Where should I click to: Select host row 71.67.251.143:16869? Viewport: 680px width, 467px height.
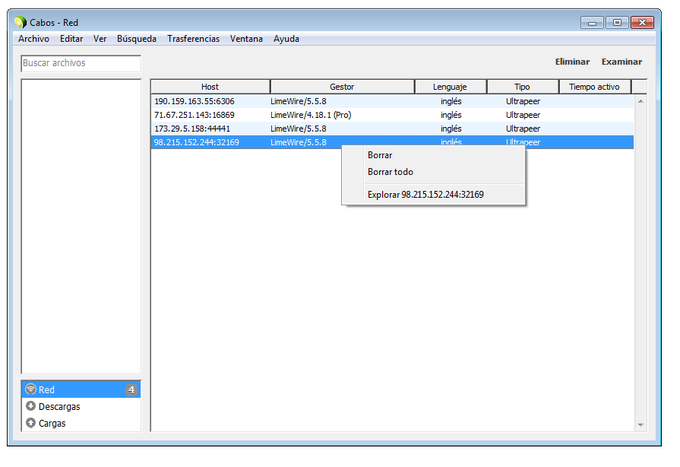coord(392,115)
